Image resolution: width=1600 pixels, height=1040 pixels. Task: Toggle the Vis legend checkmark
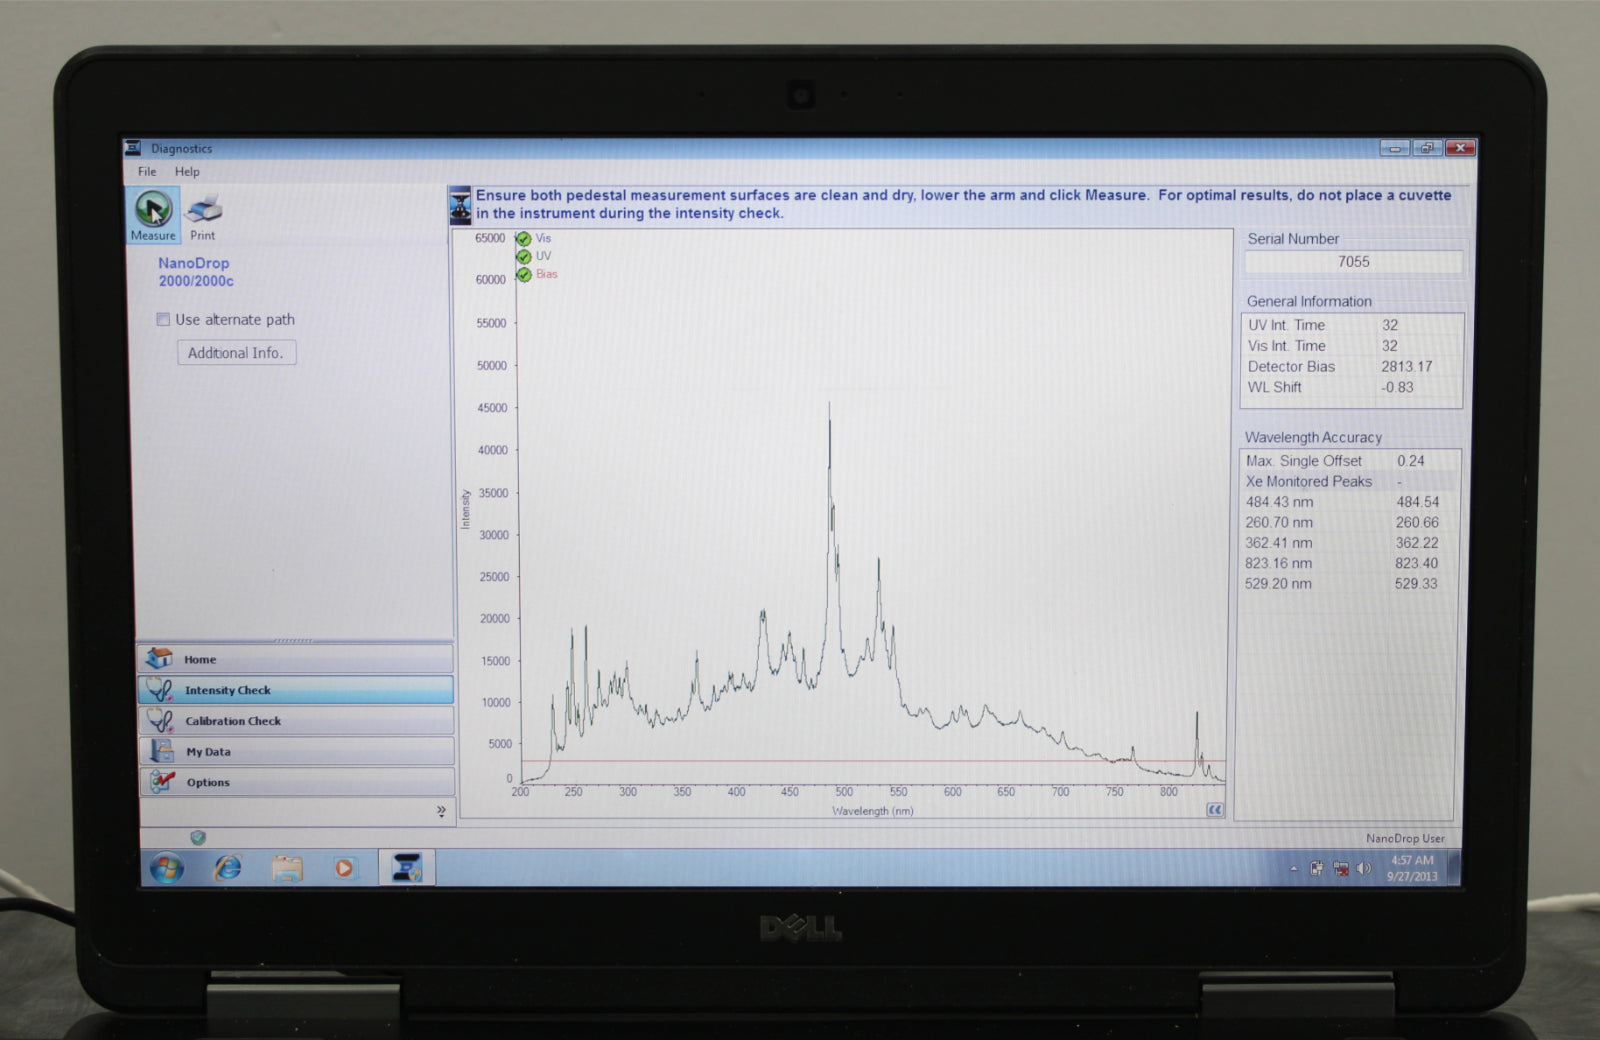point(523,239)
